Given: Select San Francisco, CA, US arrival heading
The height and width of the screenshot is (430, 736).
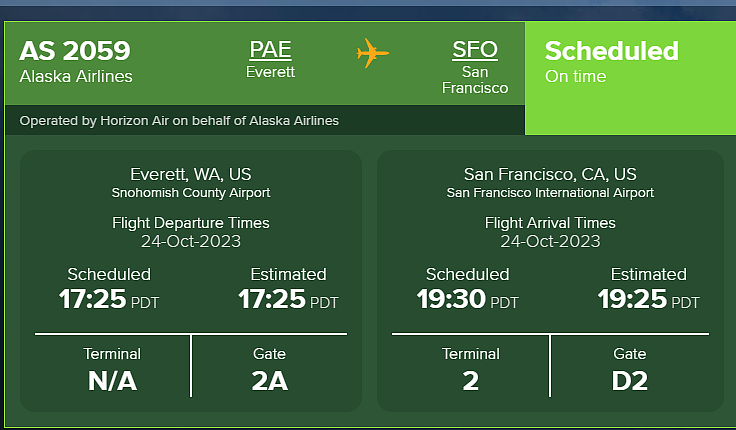Looking at the screenshot, I should coord(550,174).
